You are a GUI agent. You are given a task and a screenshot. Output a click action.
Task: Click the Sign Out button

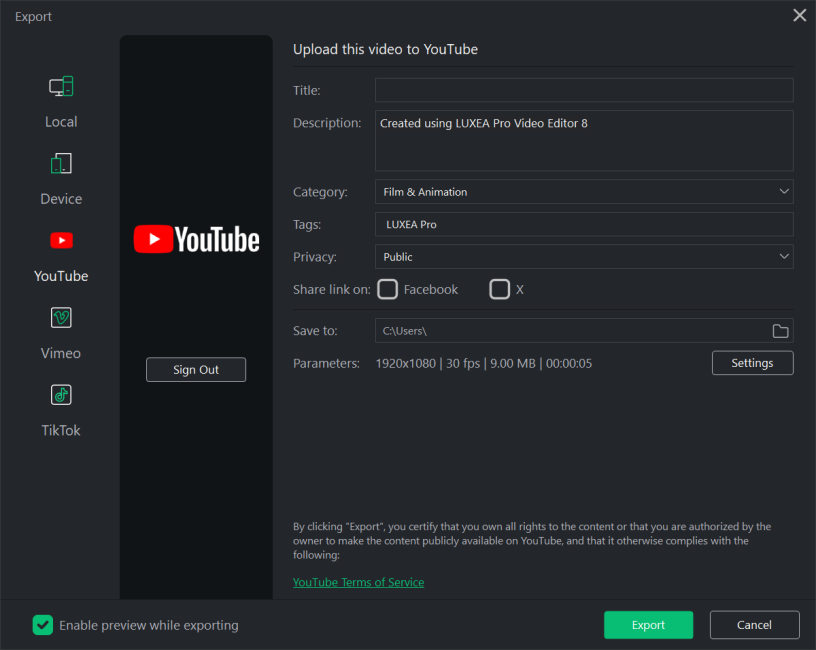coord(196,370)
